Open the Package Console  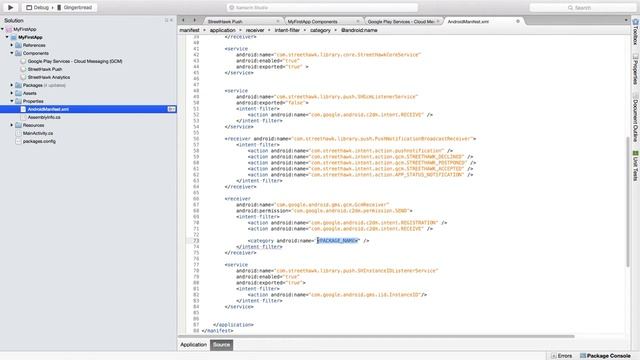pos(606,356)
